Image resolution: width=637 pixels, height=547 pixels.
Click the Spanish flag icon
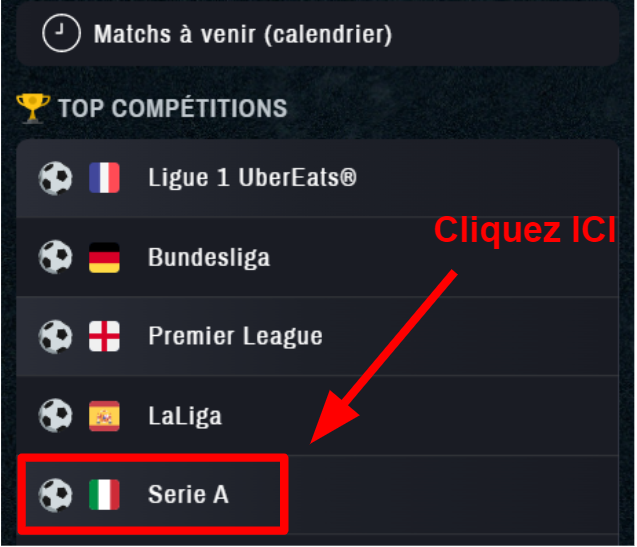[104, 415]
